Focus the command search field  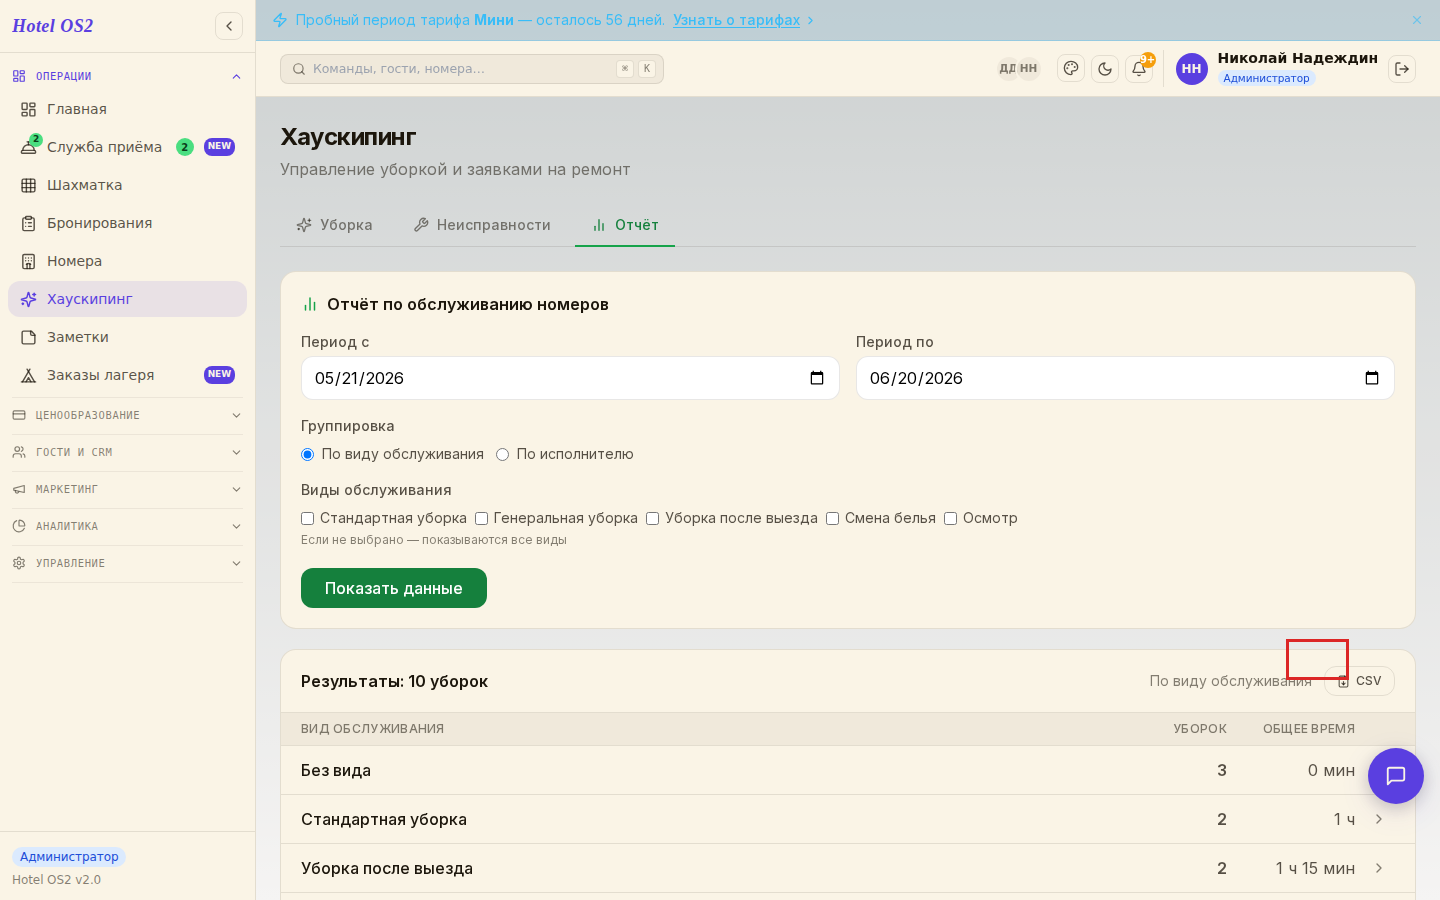click(x=472, y=69)
